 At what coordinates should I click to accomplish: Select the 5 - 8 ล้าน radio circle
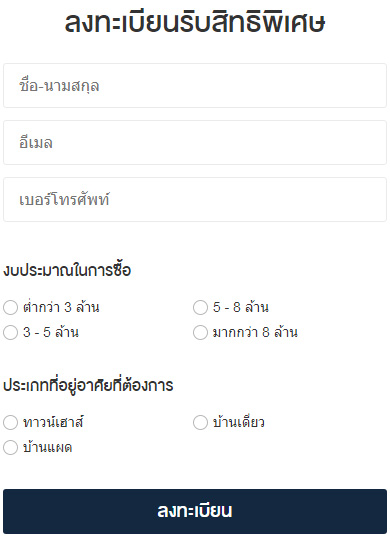tap(200, 307)
